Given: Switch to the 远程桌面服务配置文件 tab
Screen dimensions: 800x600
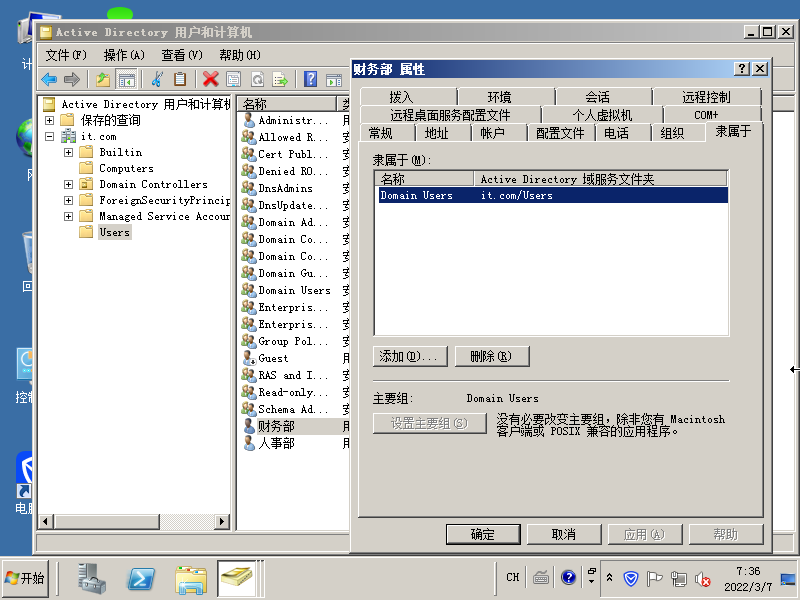Looking at the screenshot, I should coord(450,115).
